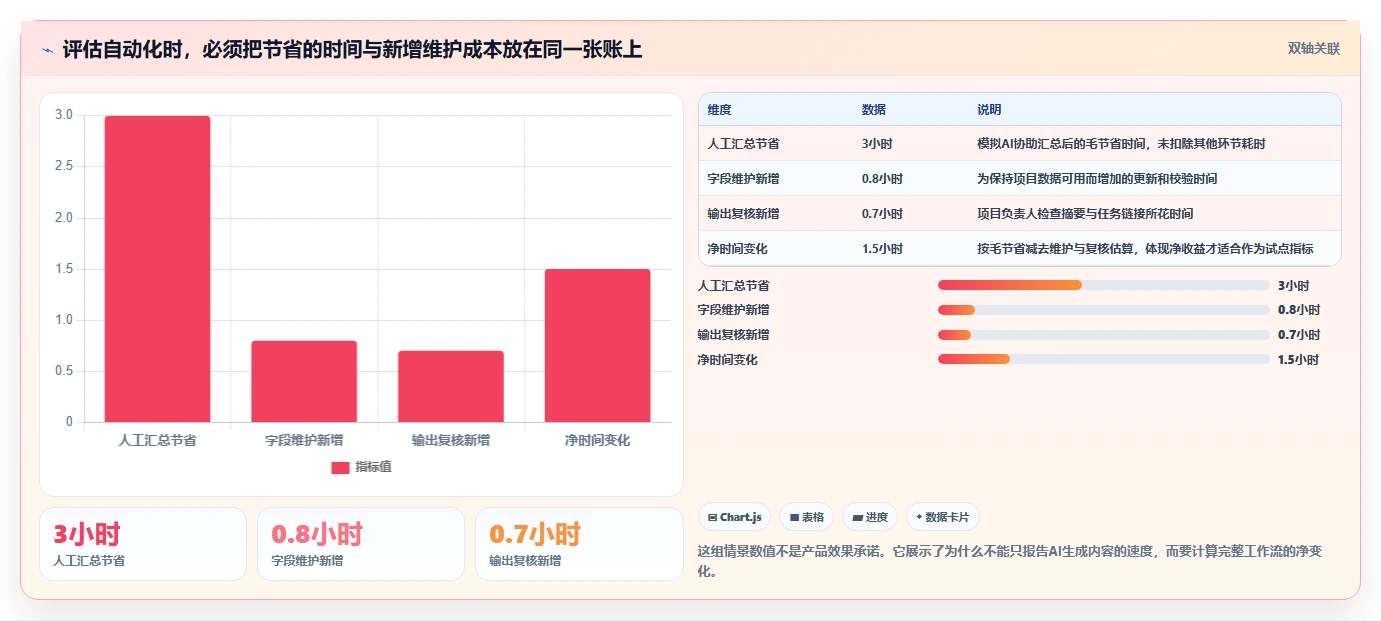Click the 人工汇总节省 progress row label
This screenshot has height=621, width=1381.
pos(733,285)
